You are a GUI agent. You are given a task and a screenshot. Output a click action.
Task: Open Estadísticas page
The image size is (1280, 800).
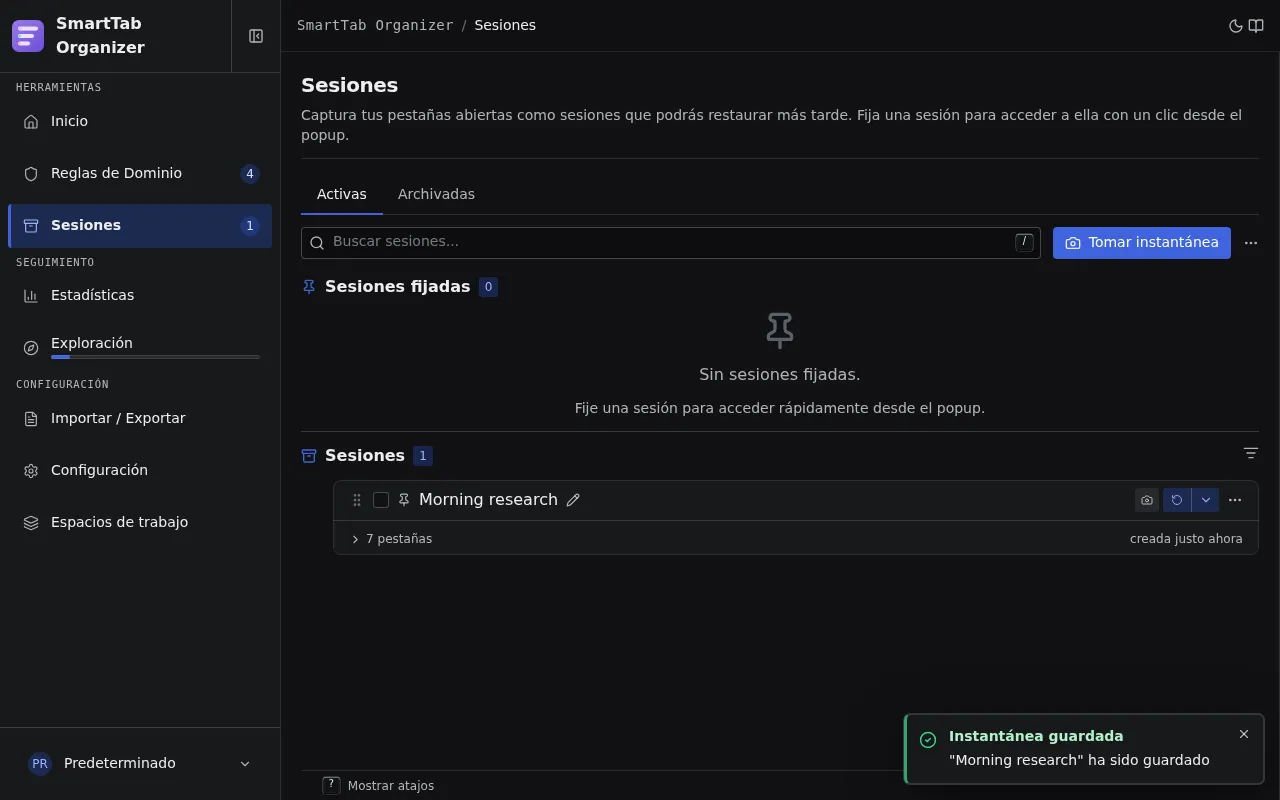(x=140, y=295)
